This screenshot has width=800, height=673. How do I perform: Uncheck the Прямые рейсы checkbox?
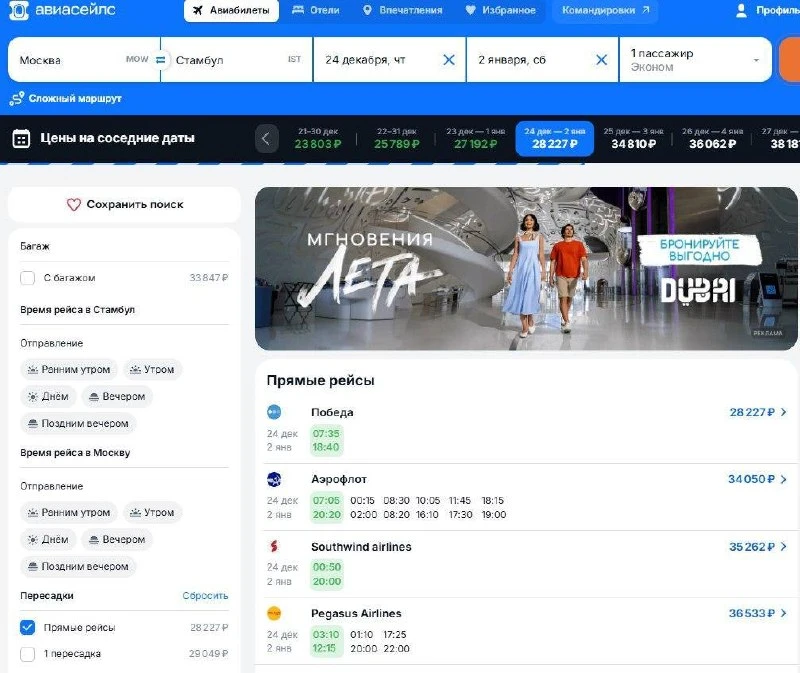coord(28,627)
